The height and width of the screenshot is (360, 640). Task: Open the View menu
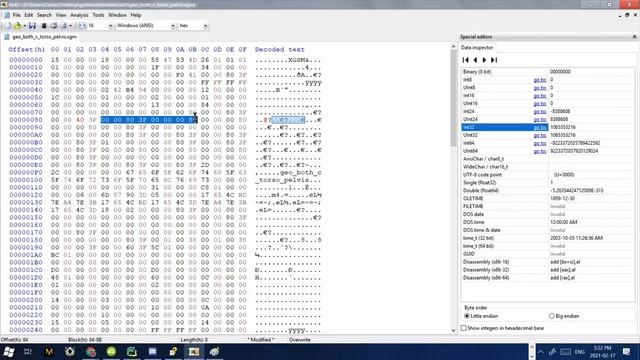(x=61, y=15)
